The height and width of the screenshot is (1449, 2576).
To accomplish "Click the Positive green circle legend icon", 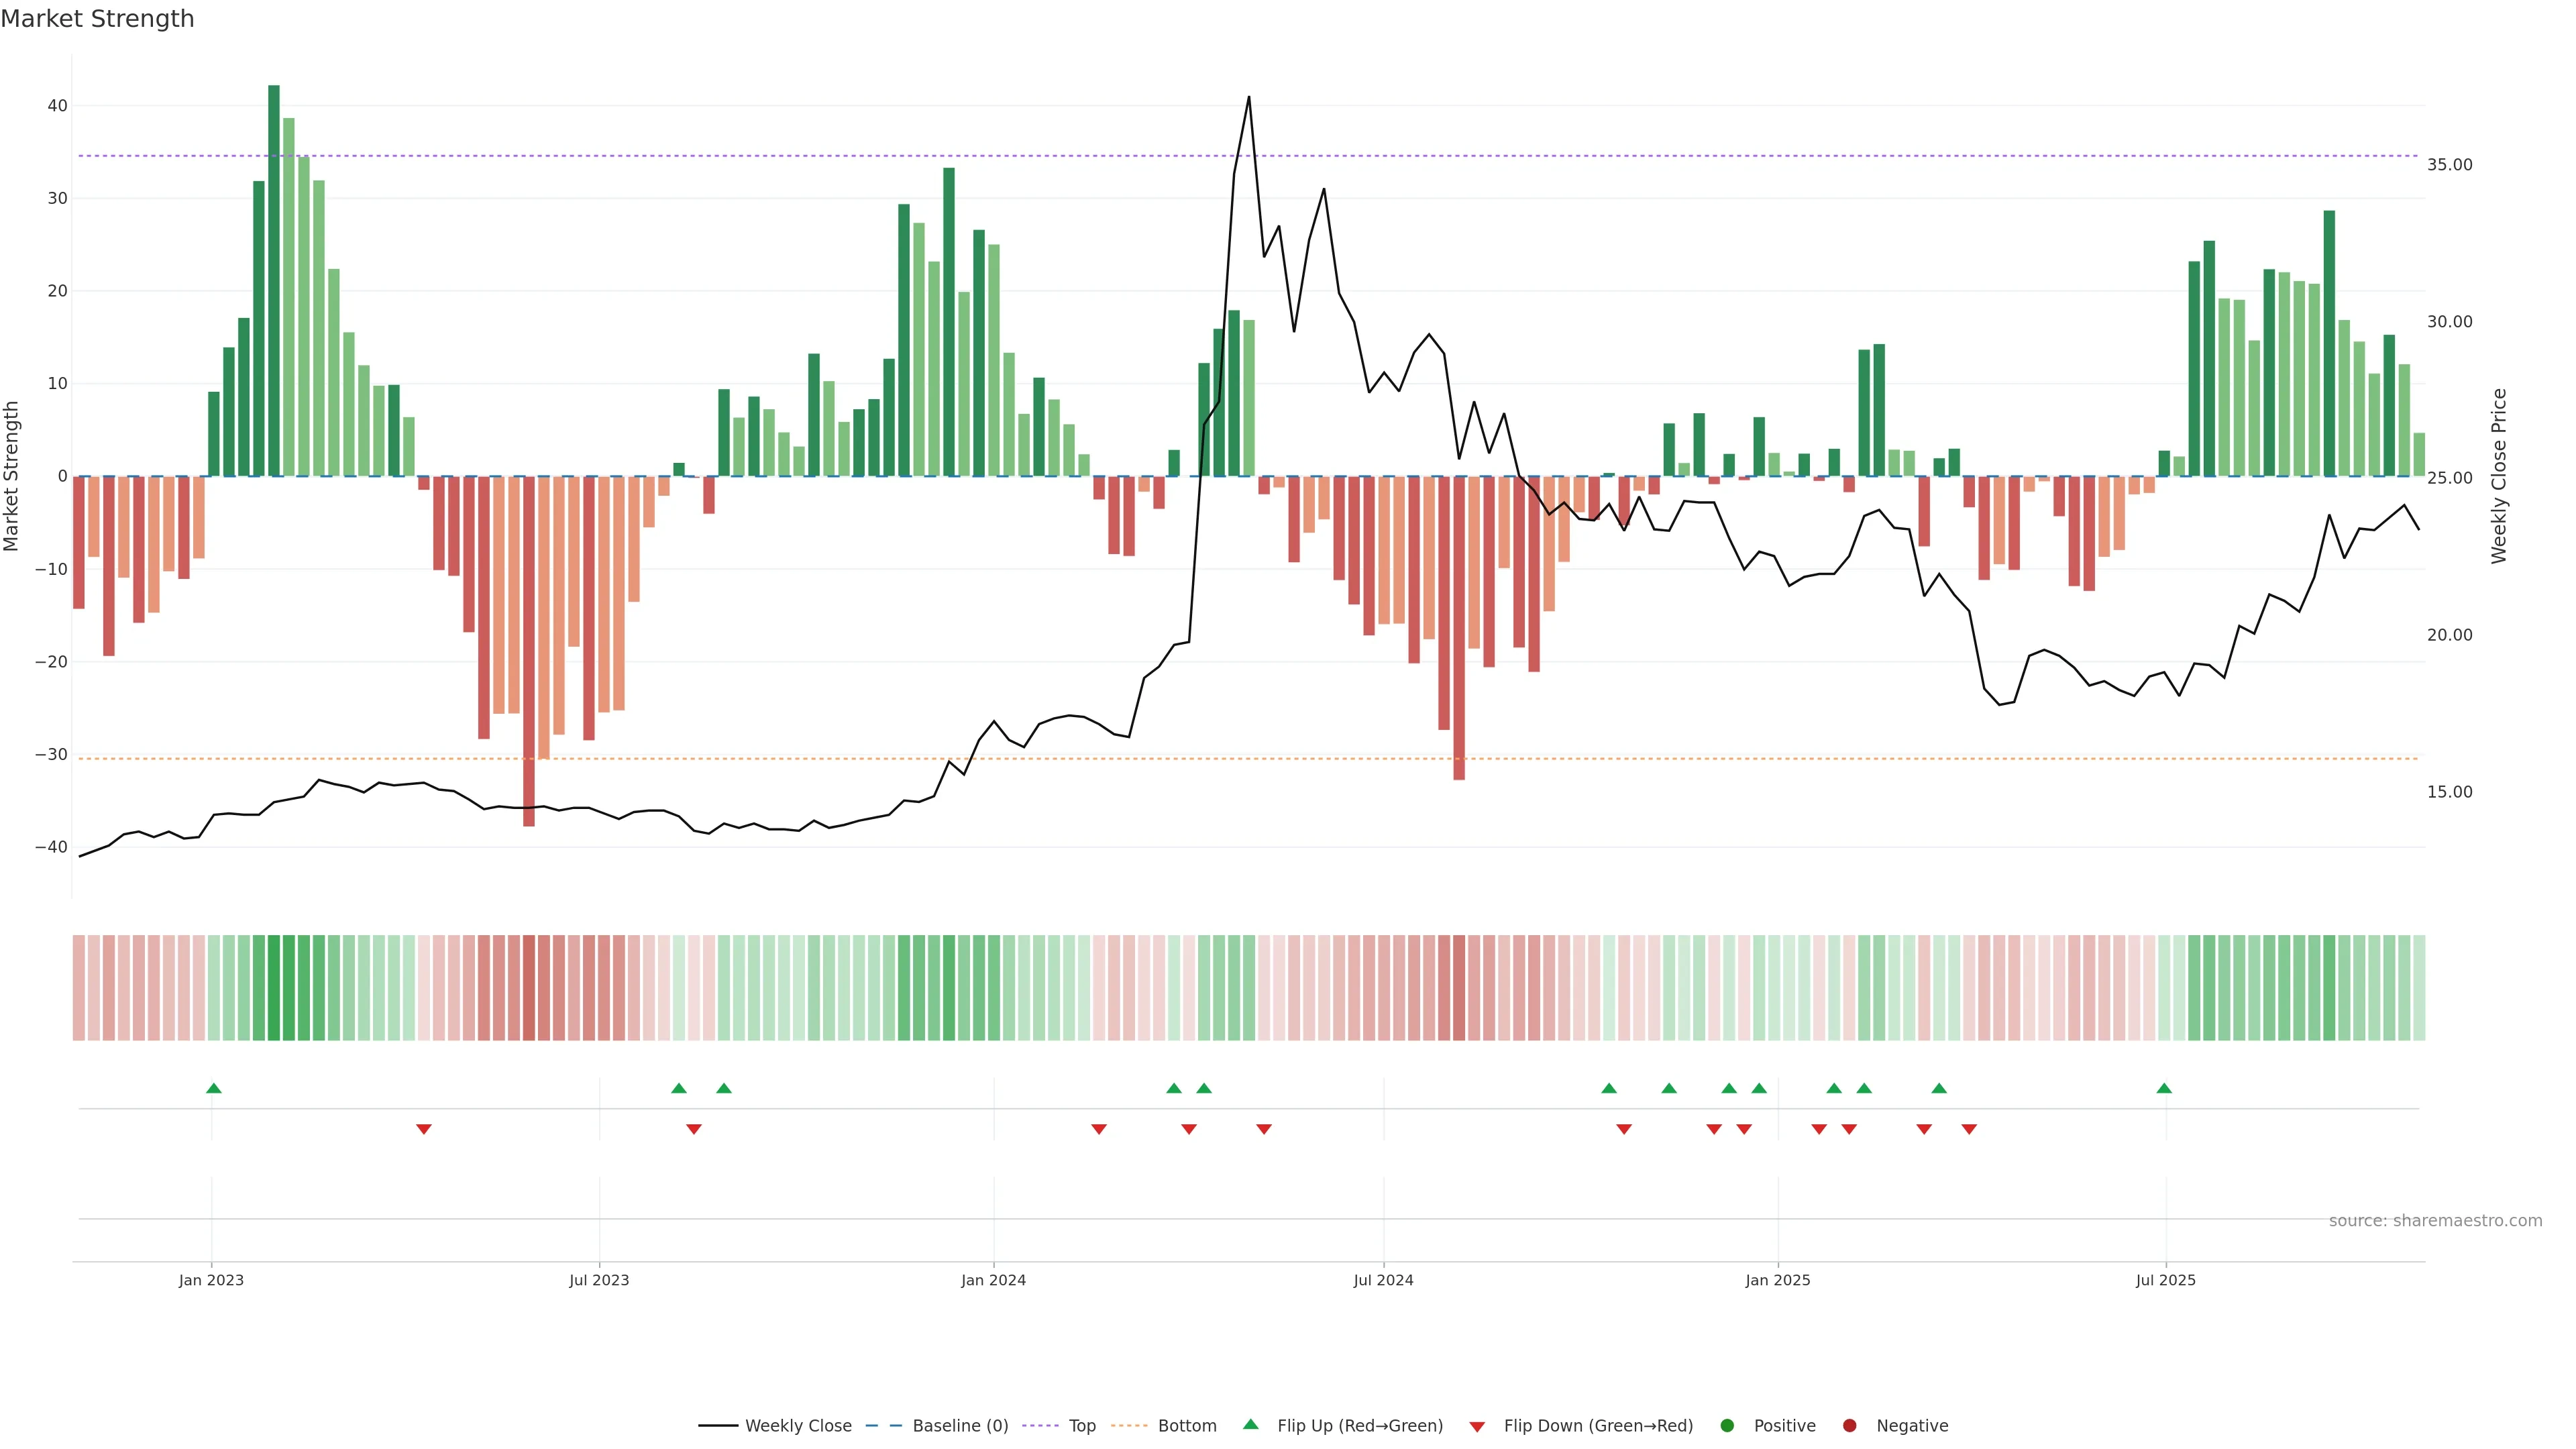I will [1727, 1426].
